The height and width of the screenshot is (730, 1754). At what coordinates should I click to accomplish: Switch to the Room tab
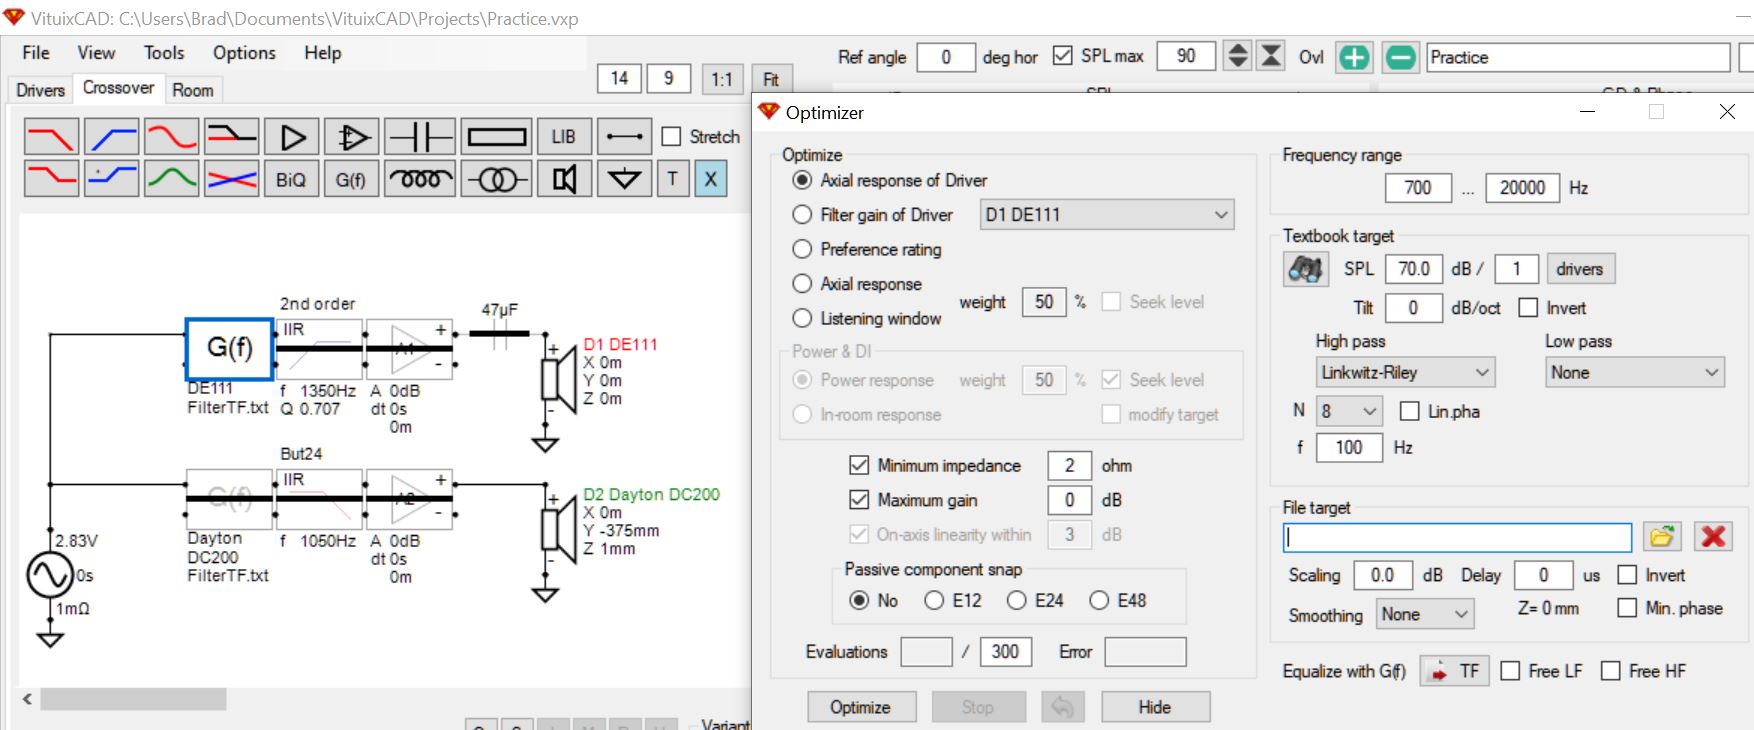tap(193, 90)
